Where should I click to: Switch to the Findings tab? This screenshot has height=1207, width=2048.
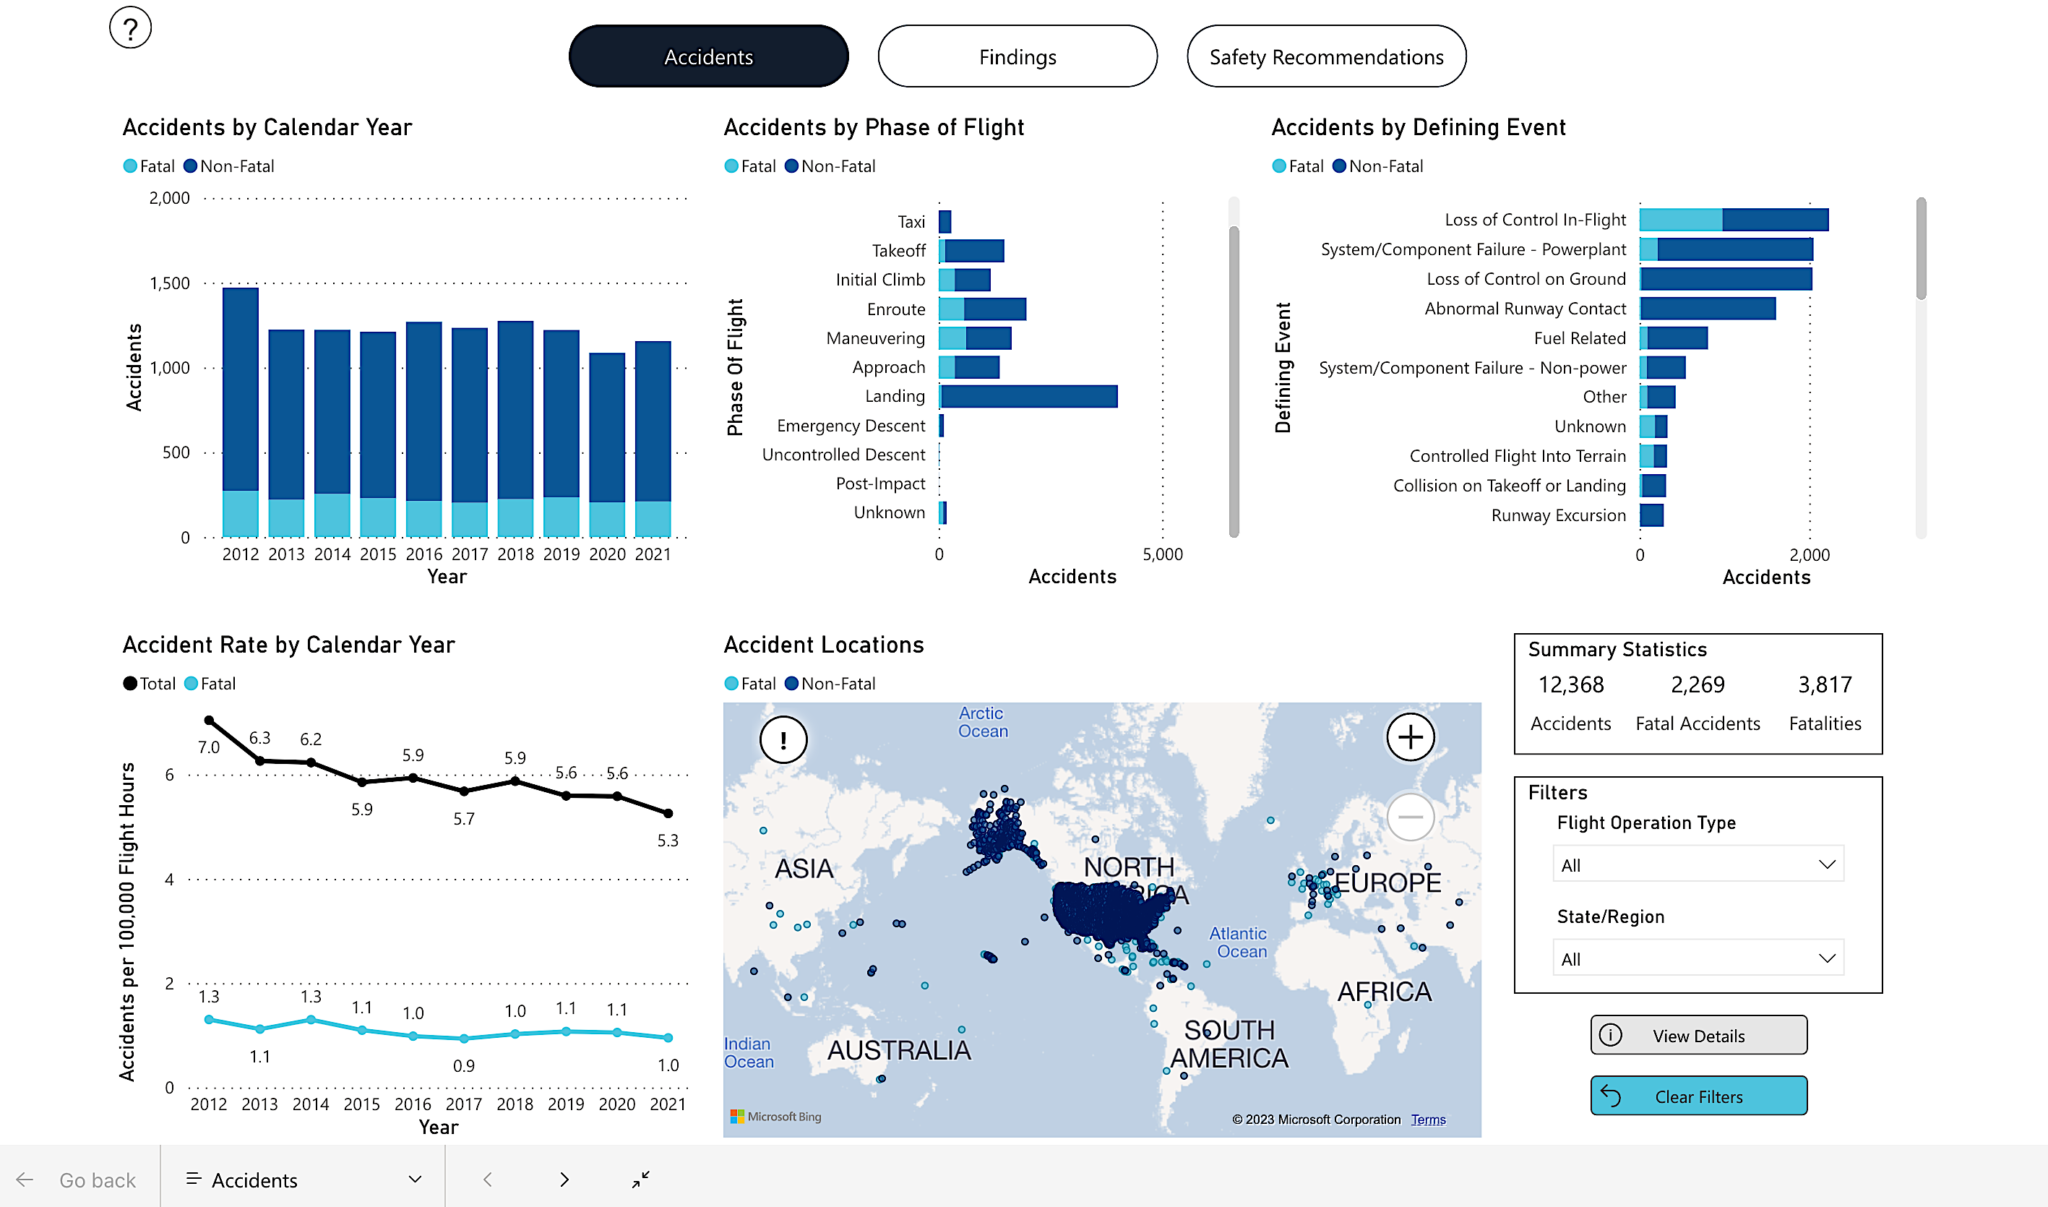point(1017,57)
